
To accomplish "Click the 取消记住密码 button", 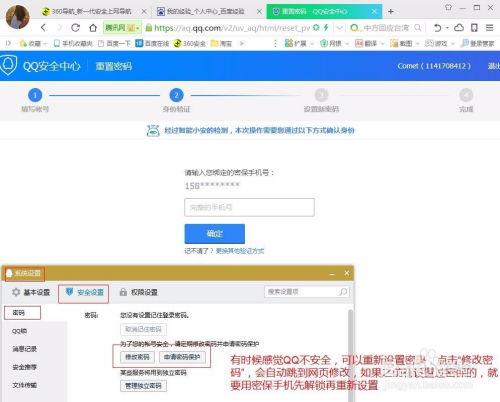I will (x=143, y=329).
